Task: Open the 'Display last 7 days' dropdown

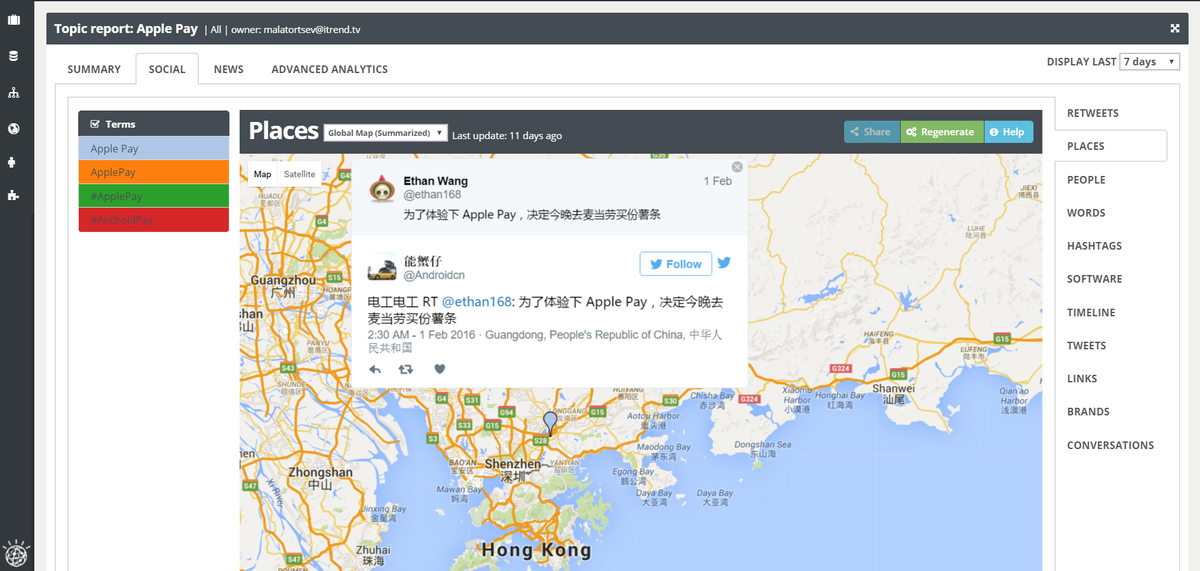Action: [1149, 62]
